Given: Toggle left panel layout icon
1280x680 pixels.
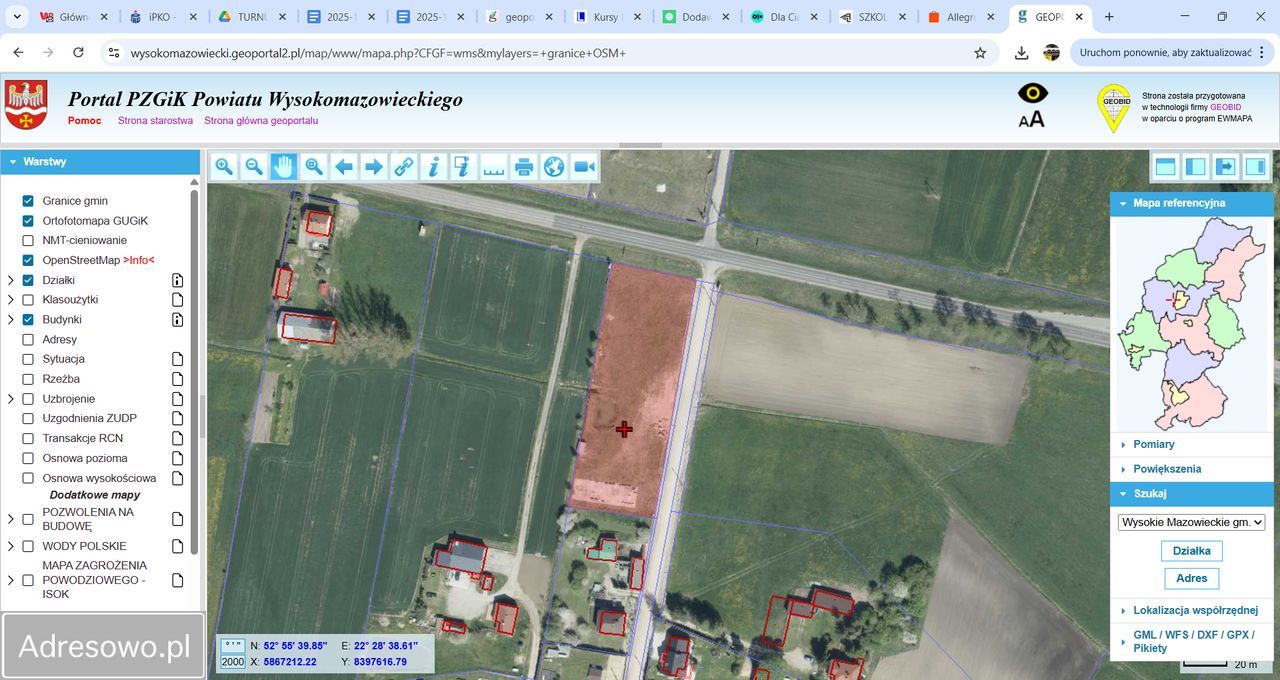Looking at the screenshot, I should [x=1195, y=167].
